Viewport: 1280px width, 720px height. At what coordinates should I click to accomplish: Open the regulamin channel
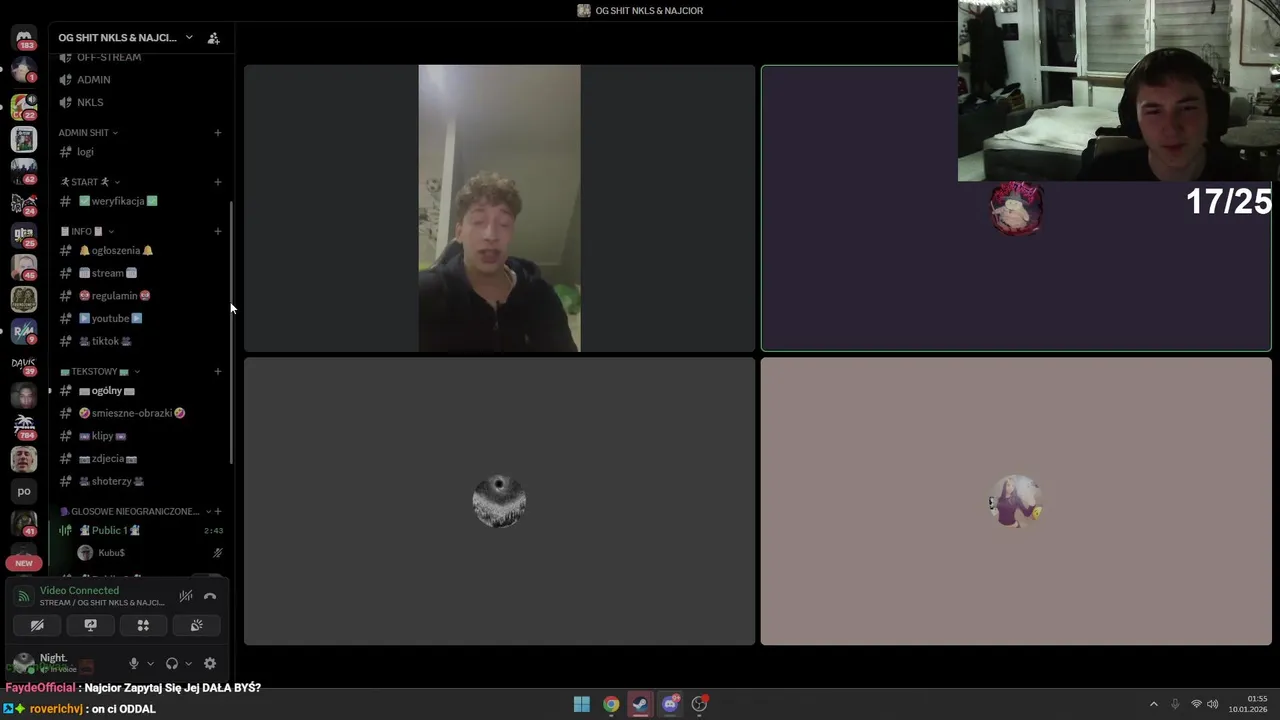point(140,296)
